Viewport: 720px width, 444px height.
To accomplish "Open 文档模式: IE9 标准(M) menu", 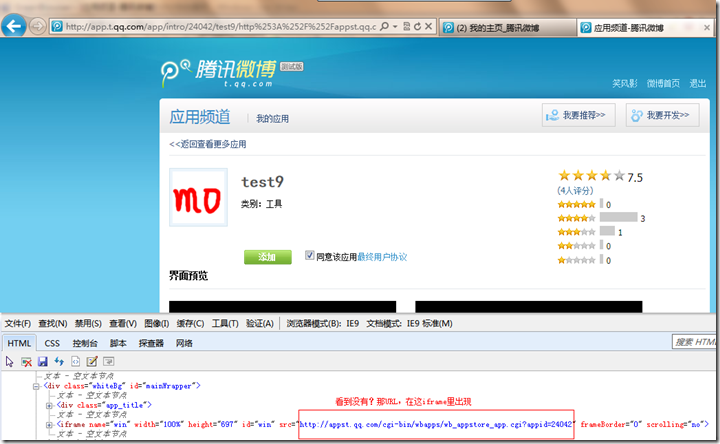I will pyautogui.click(x=409, y=324).
